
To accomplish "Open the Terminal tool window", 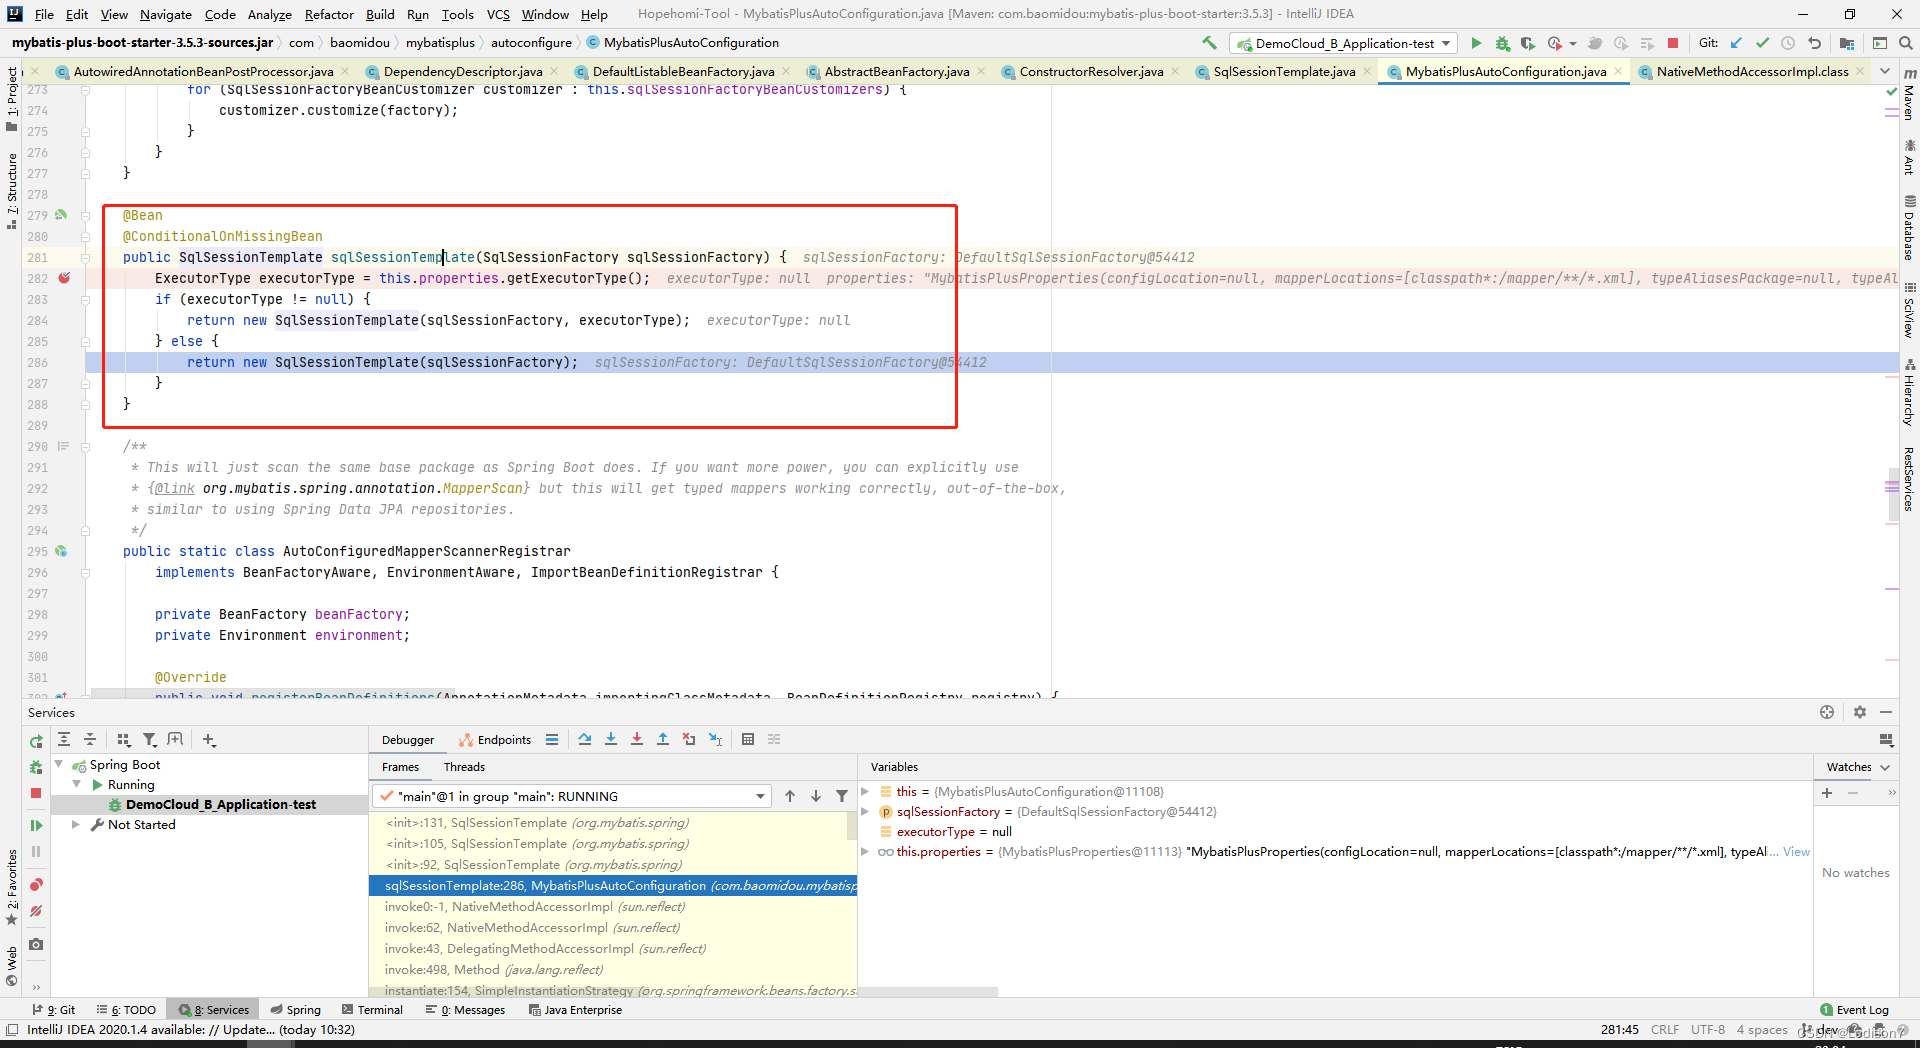I will pyautogui.click(x=372, y=1010).
